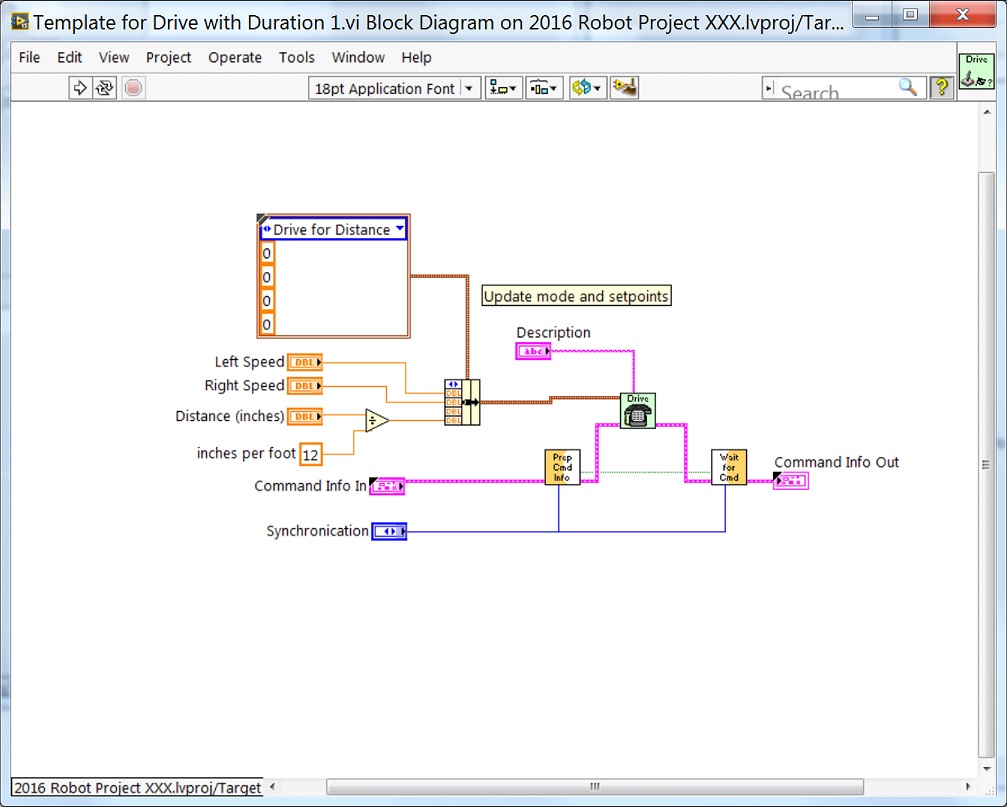Select the Prep Cmd Info subVI
Image resolution: width=1007 pixels, height=807 pixels.
[x=562, y=468]
